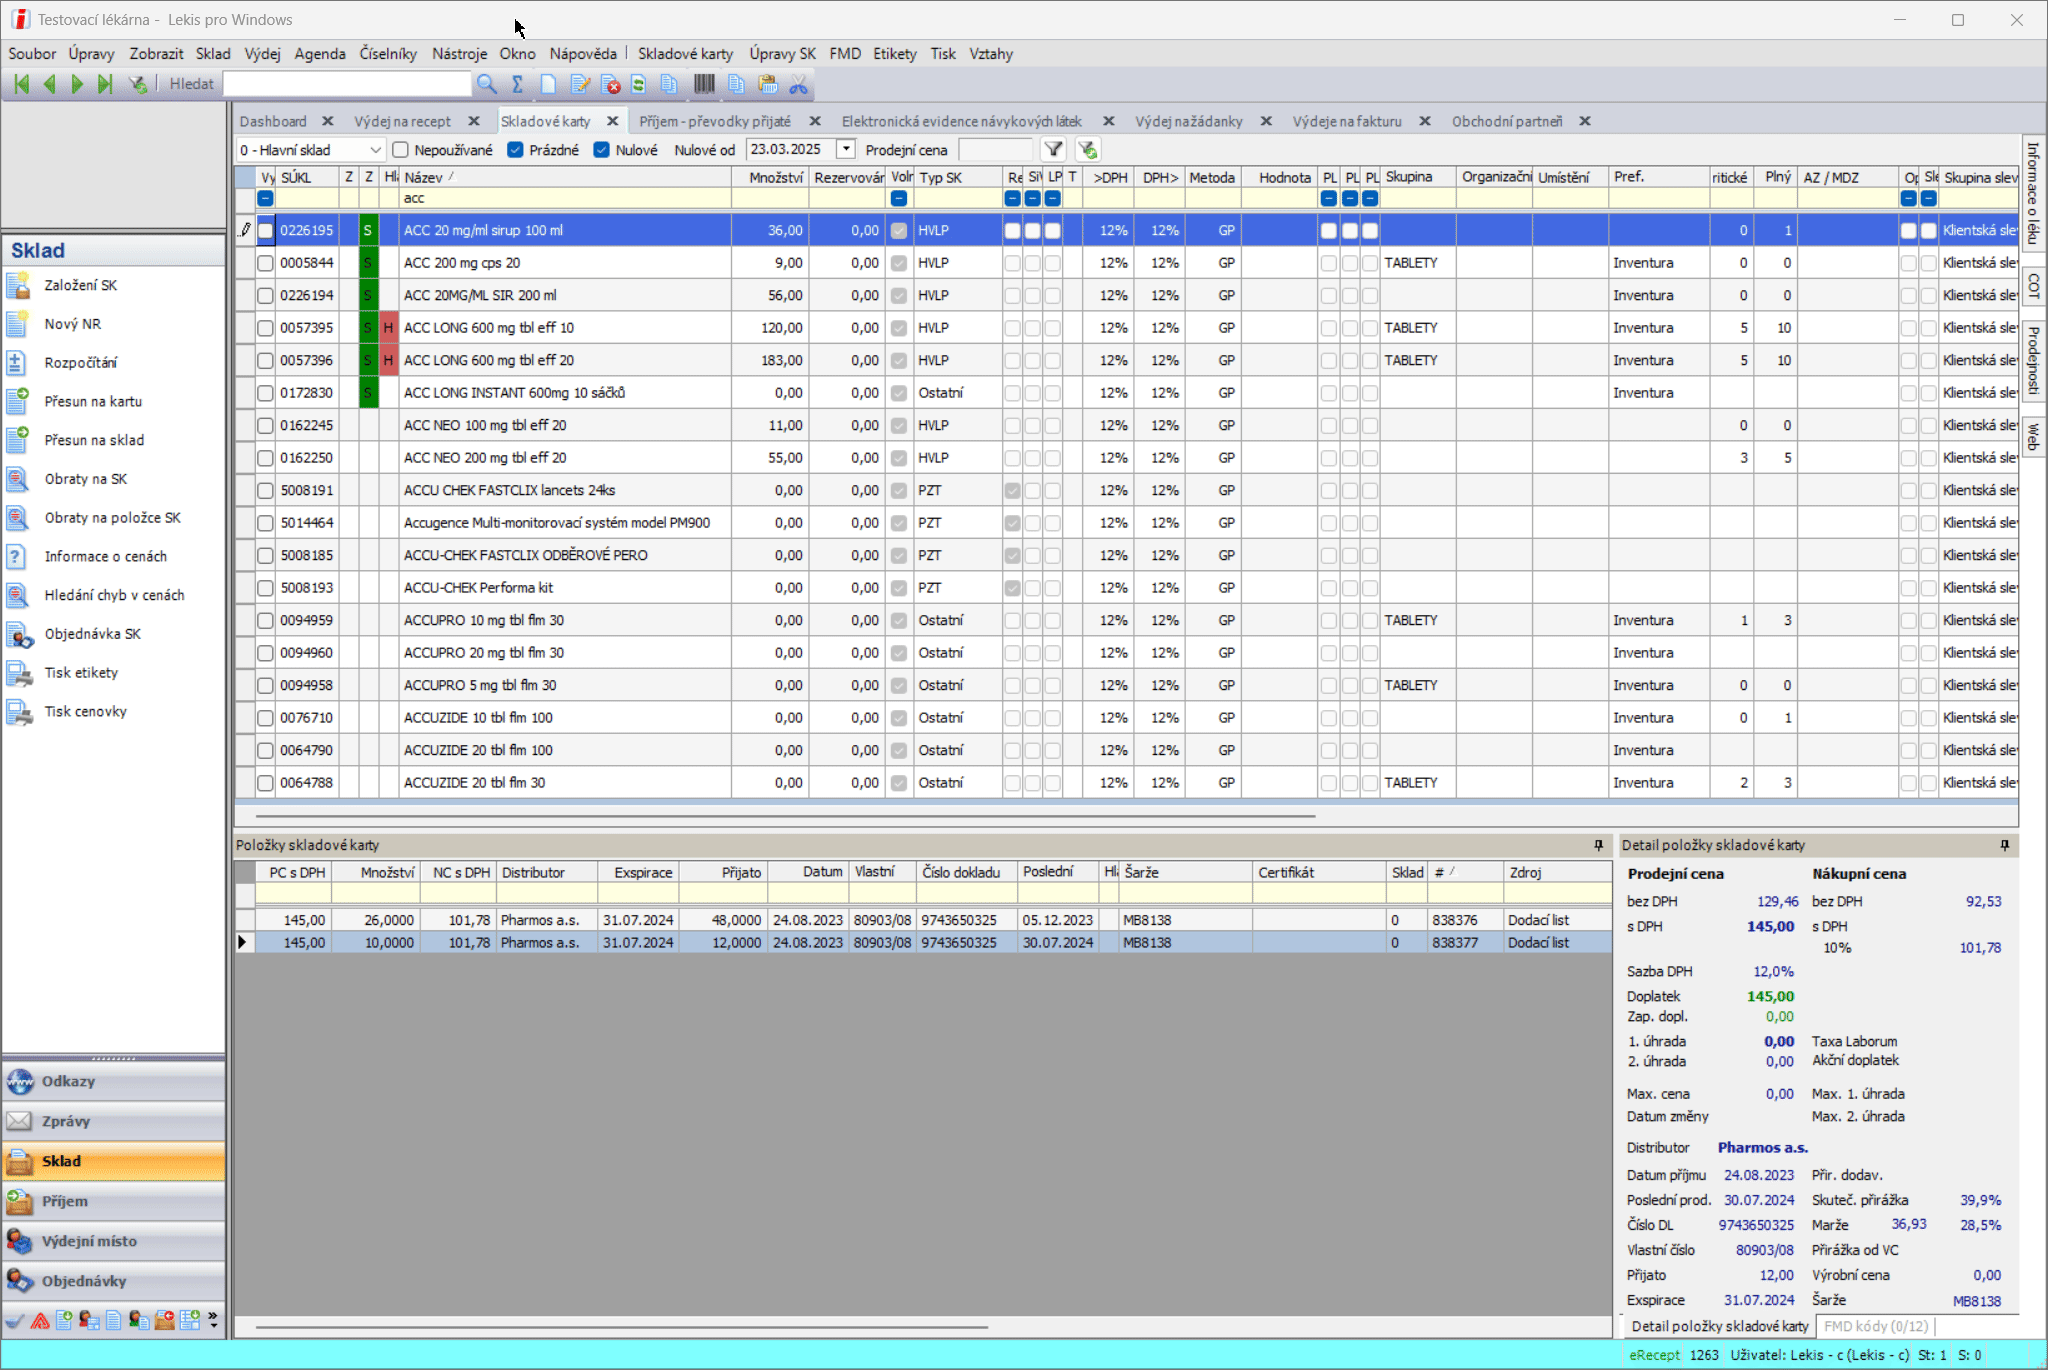Viewport: 2048px width, 1370px height.
Task: Open Informace o léku side tab
Action: [2033, 192]
